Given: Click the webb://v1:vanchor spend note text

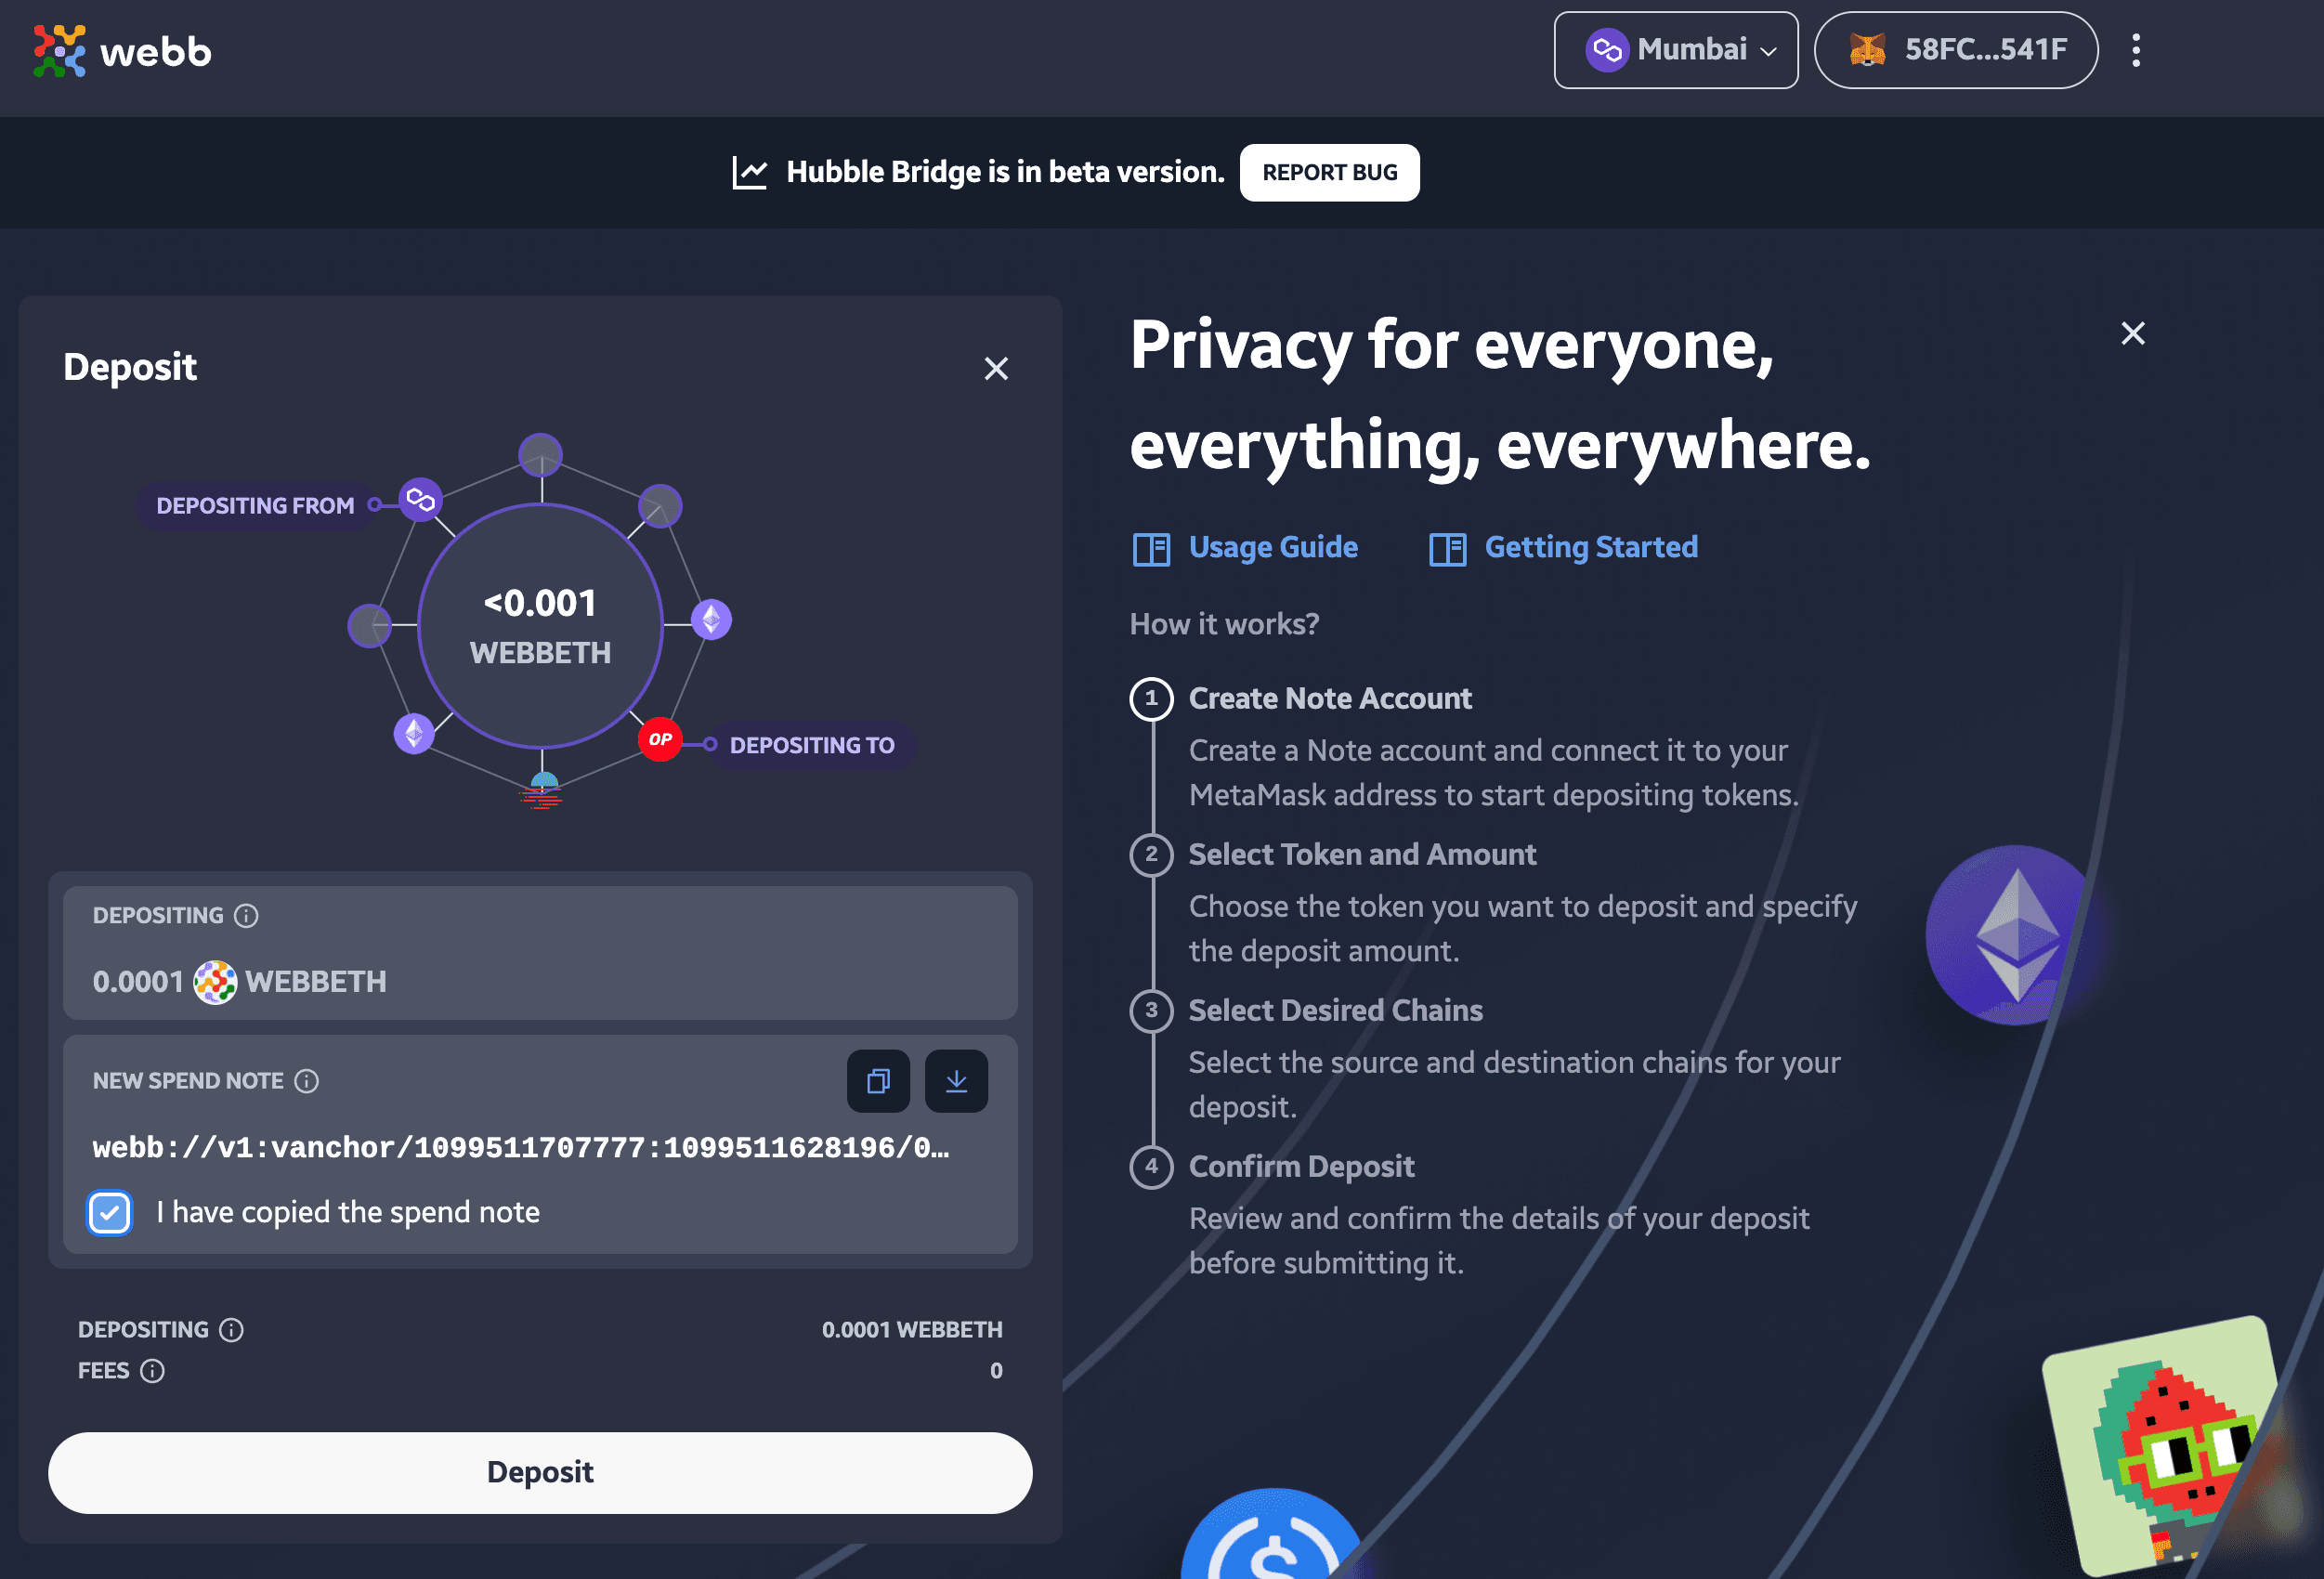Looking at the screenshot, I should [520, 1147].
